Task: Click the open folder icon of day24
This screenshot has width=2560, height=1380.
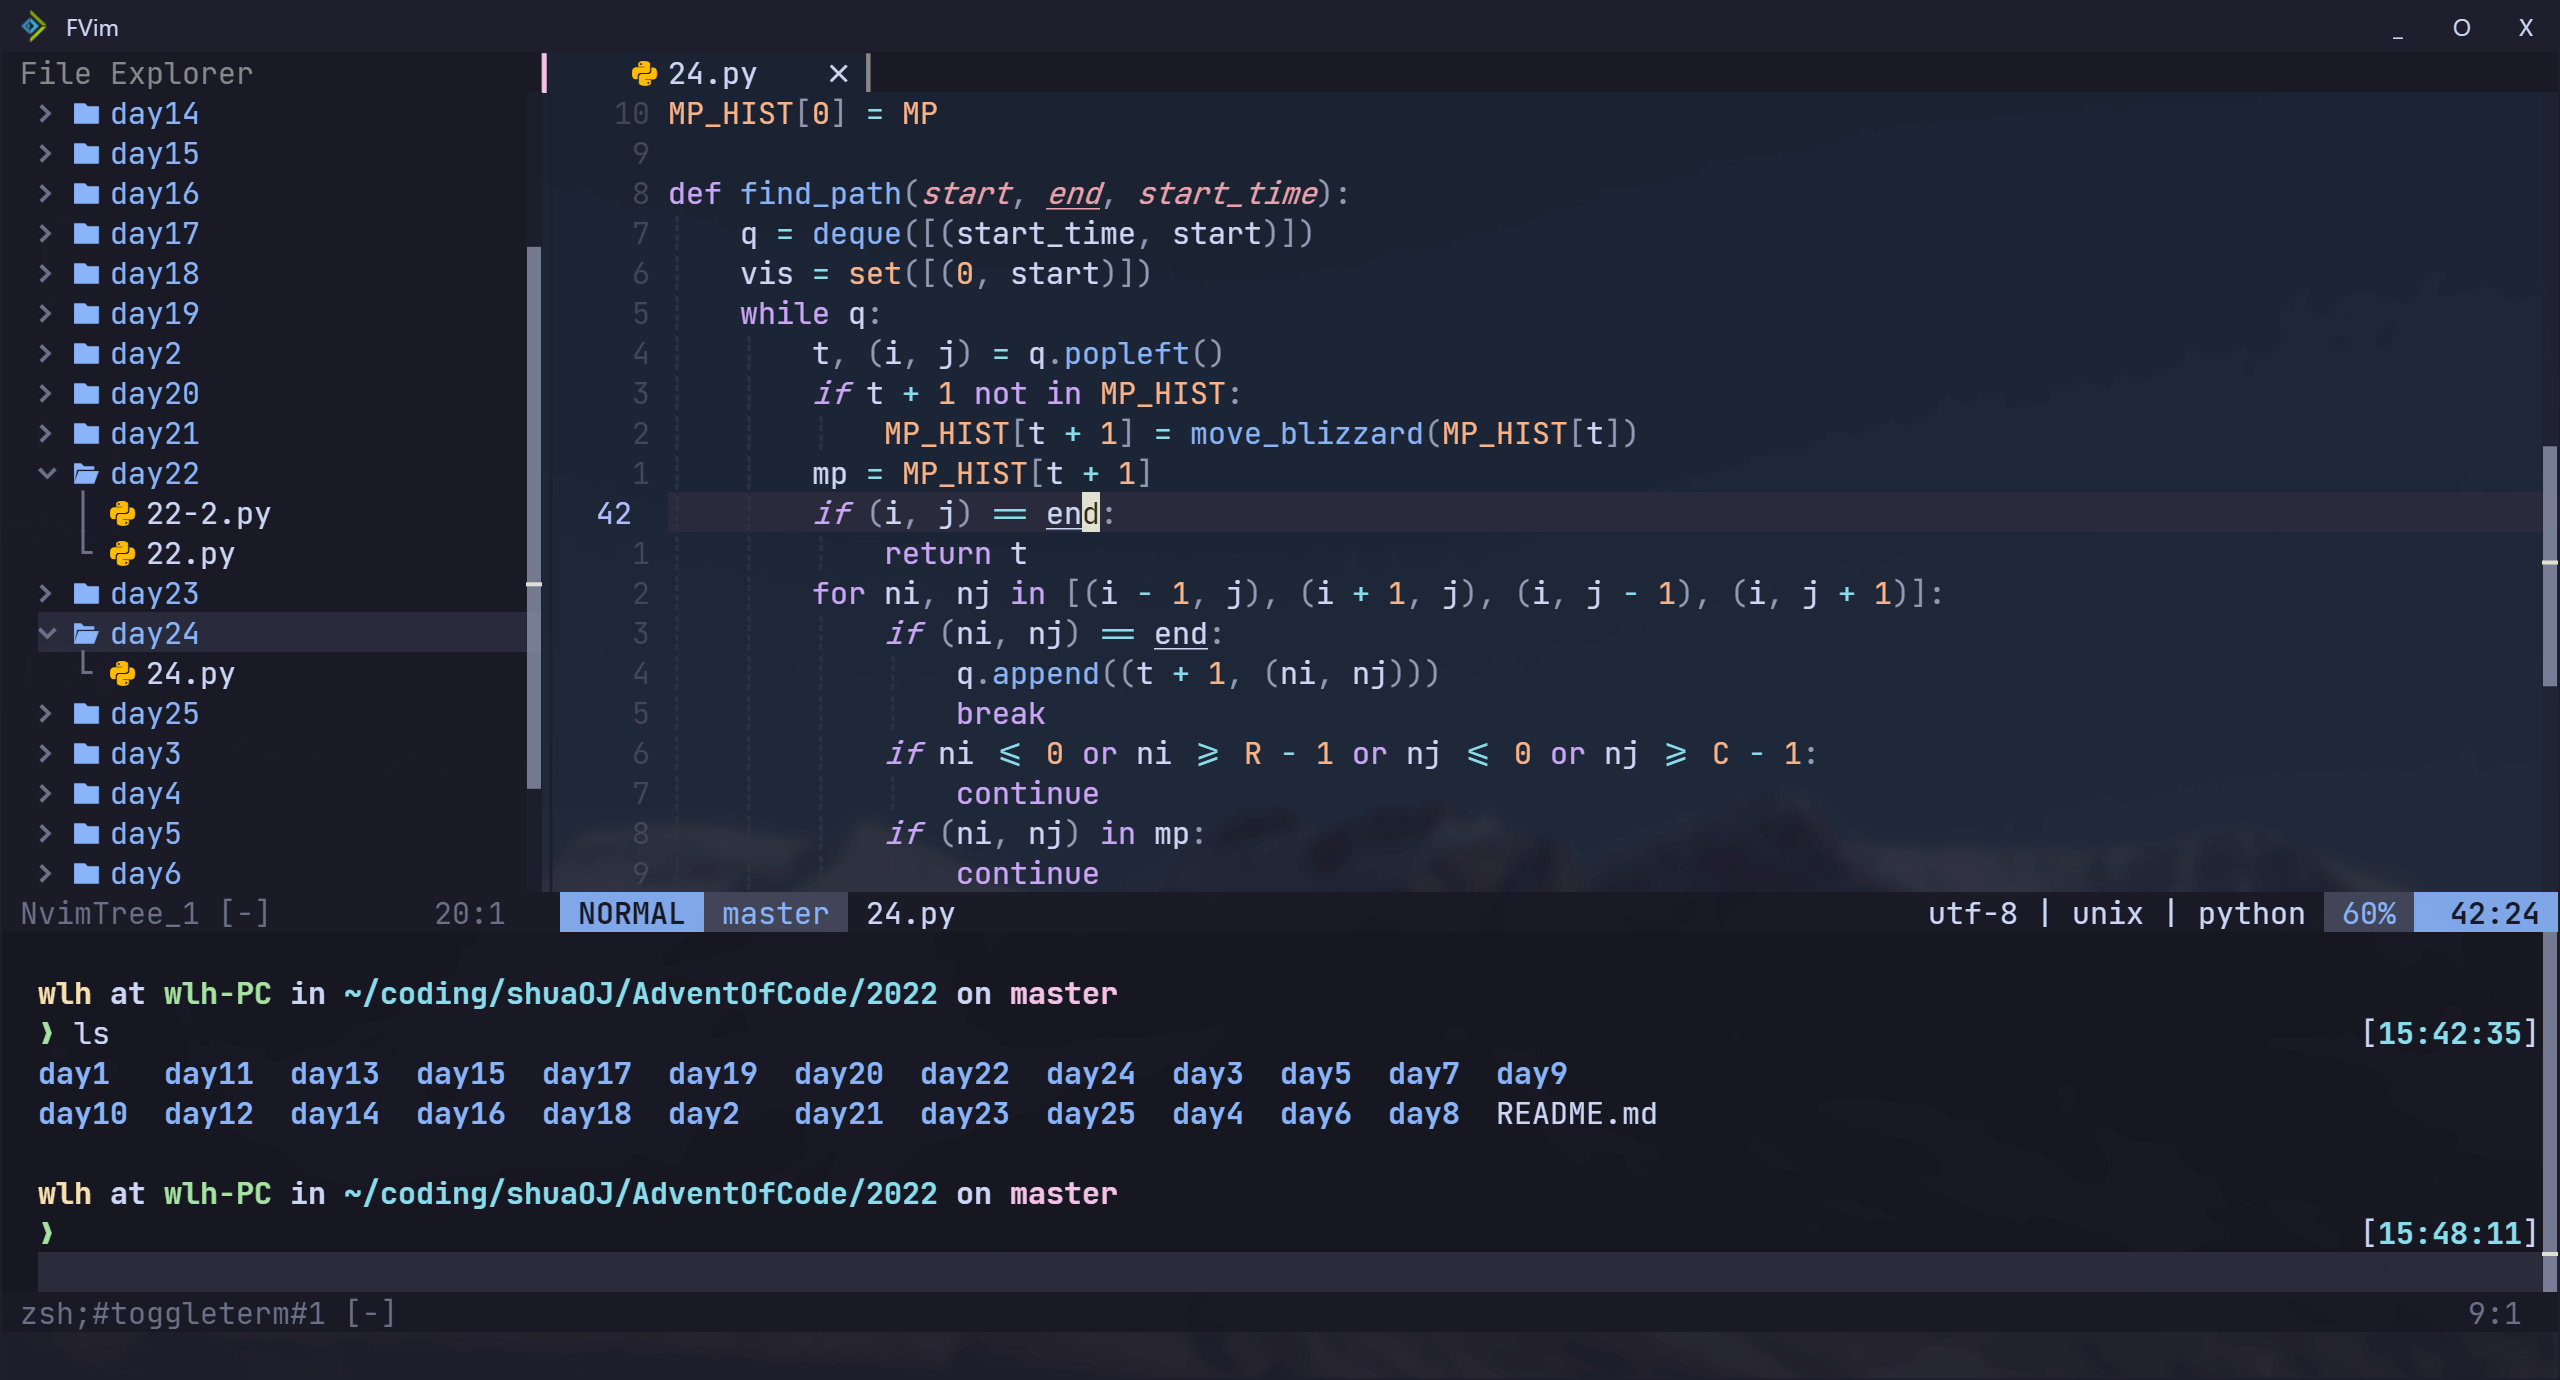Action: click(87, 634)
